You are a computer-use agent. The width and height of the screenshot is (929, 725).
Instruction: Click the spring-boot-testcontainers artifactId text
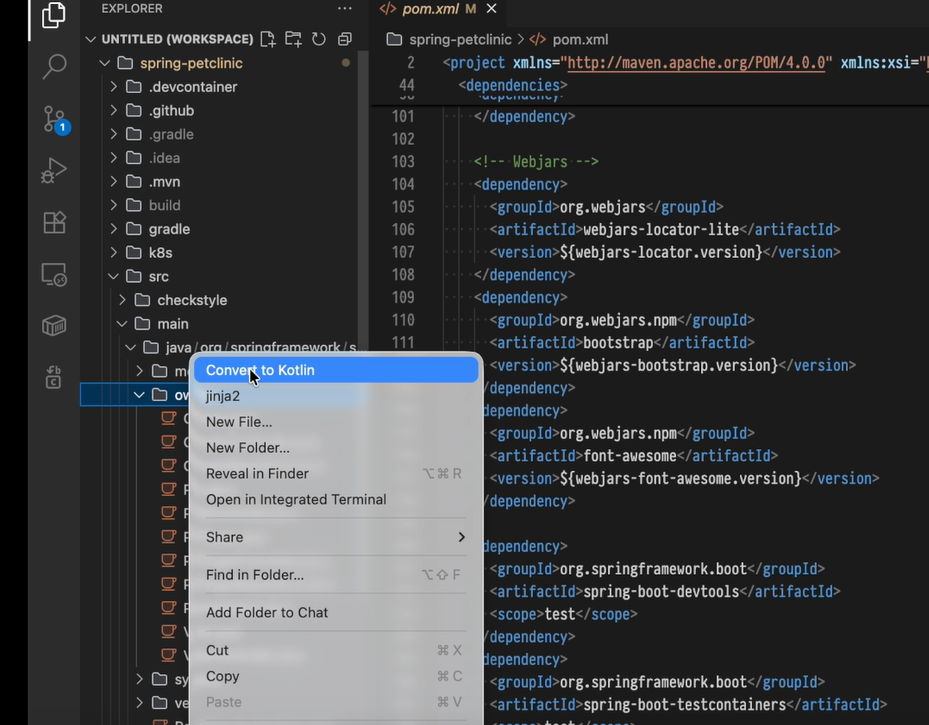[x=684, y=704]
